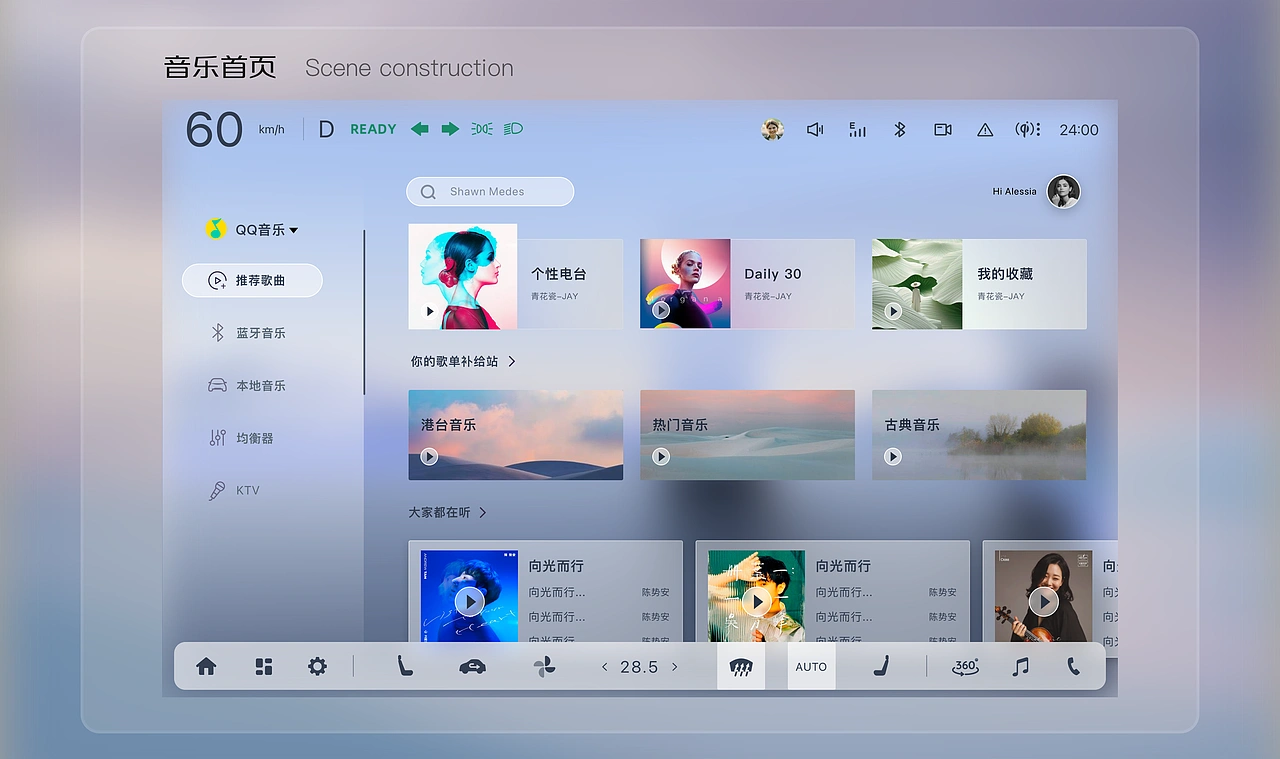Expand 大家都在听 section arrow

tap(483, 512)
